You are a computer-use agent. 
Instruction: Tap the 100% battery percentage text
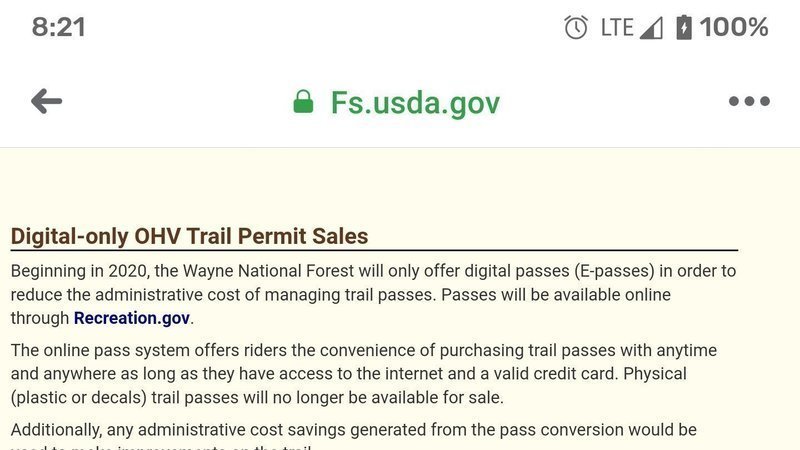coord(734,28)
